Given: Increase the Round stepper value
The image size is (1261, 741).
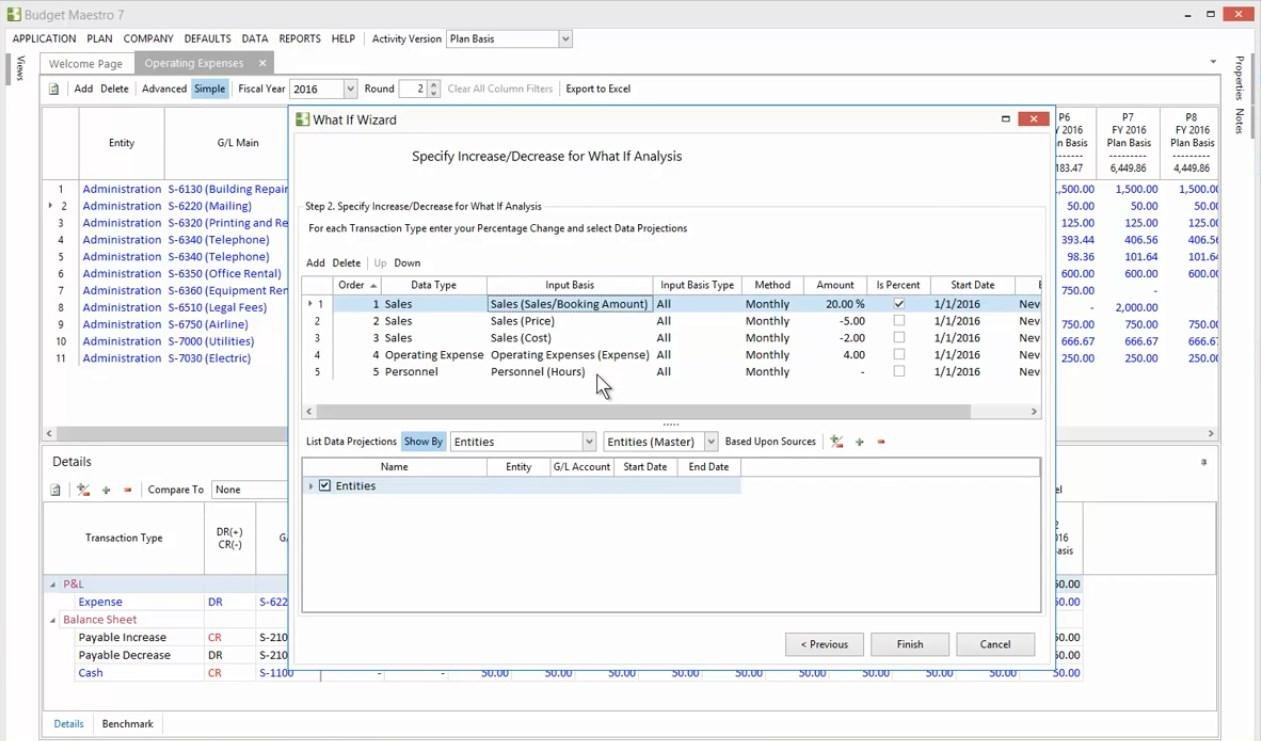Looking at the screenshot, I should click(433, 85).
